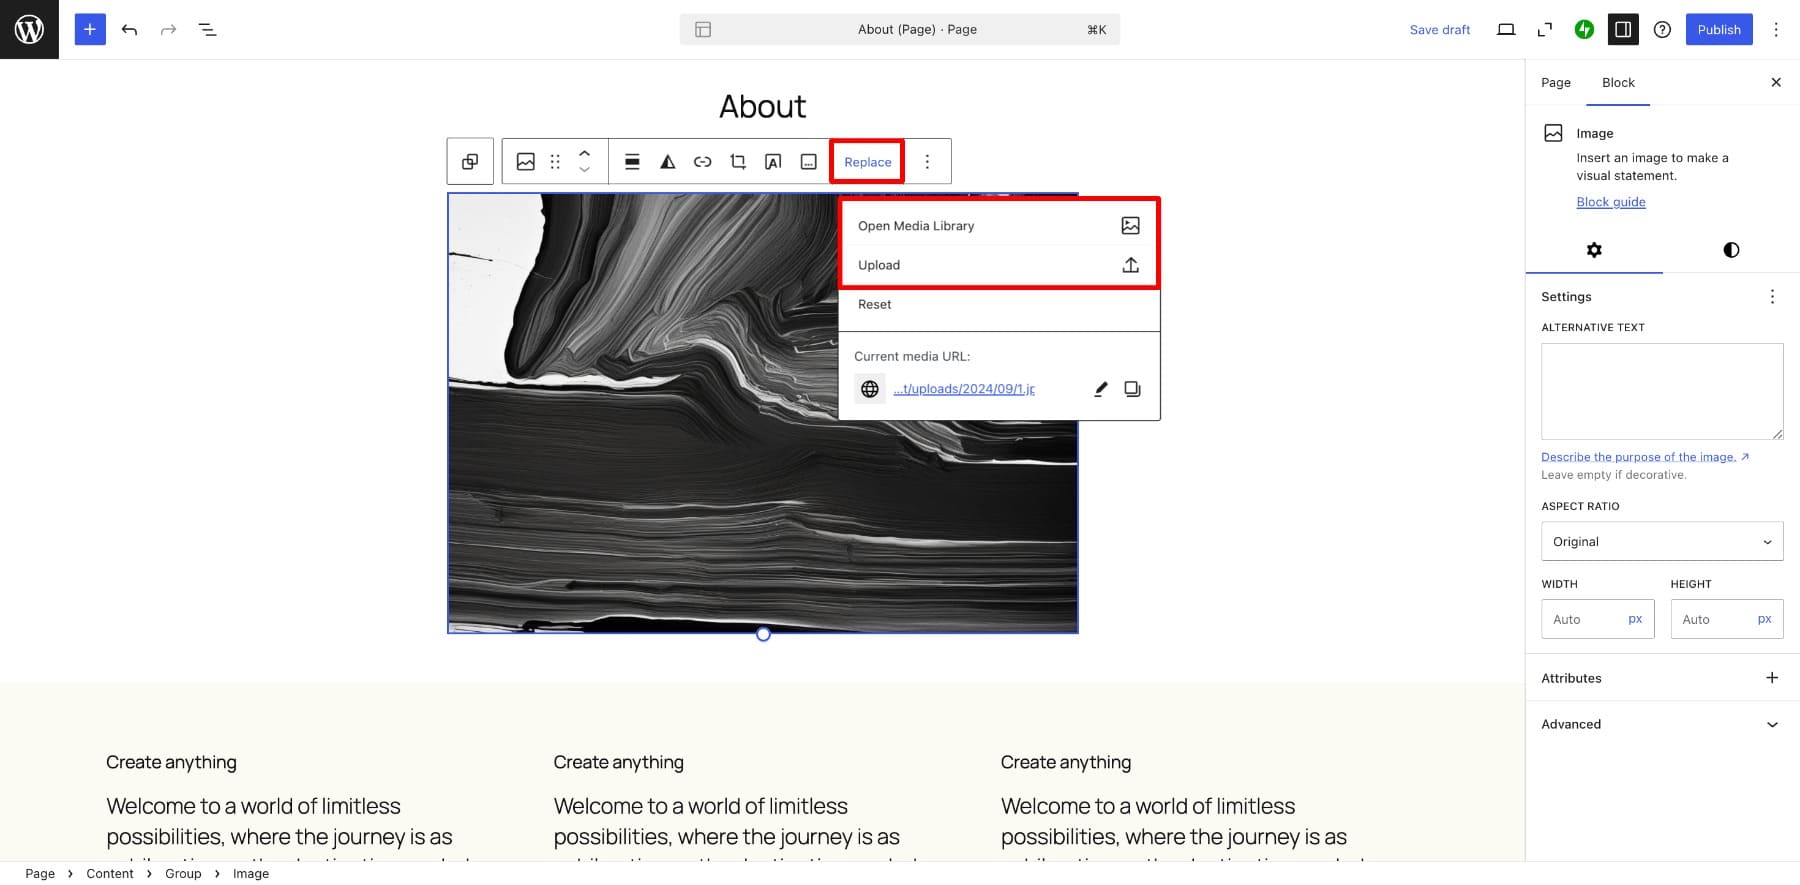The height and width of the screenshot is (885, 1800).
Task: Apply duotone filter from block toolbar
Action: pyautogui.click(x=667, y=161)
